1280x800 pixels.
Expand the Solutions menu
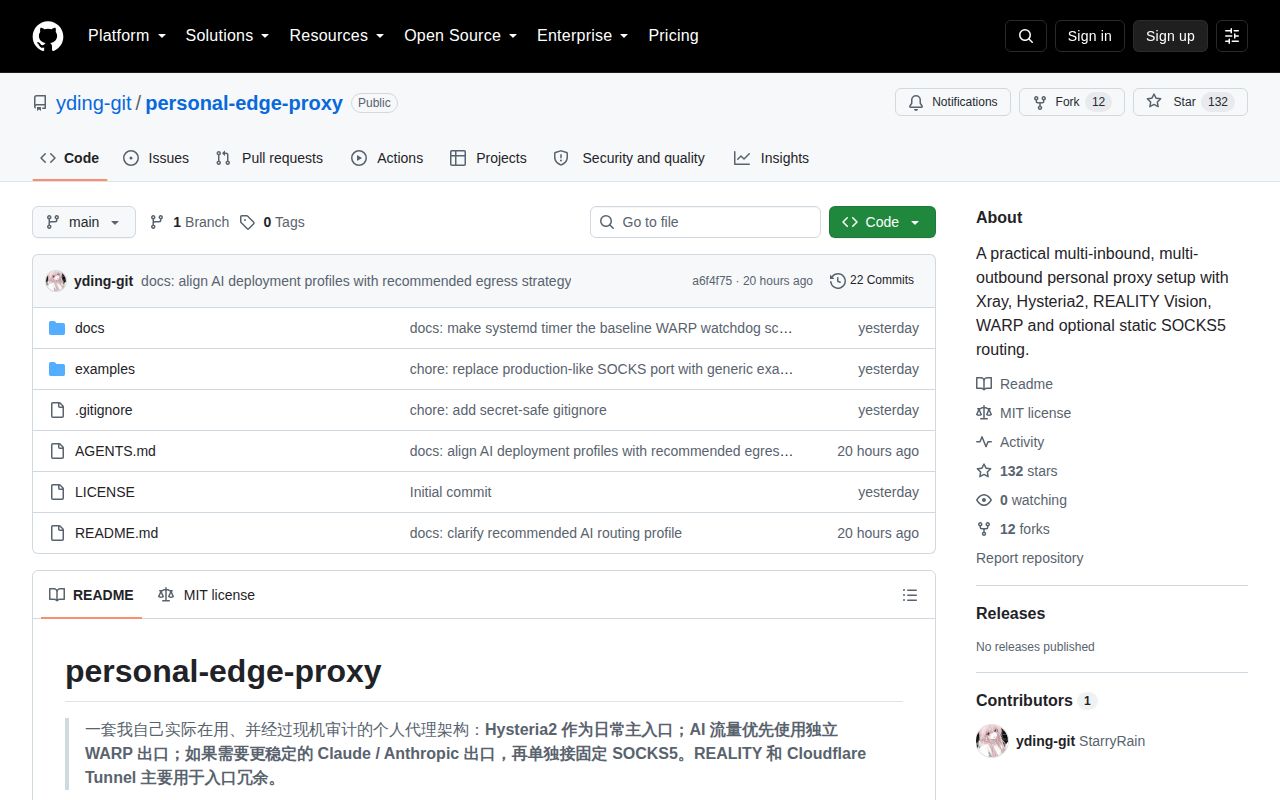(227, 36)
